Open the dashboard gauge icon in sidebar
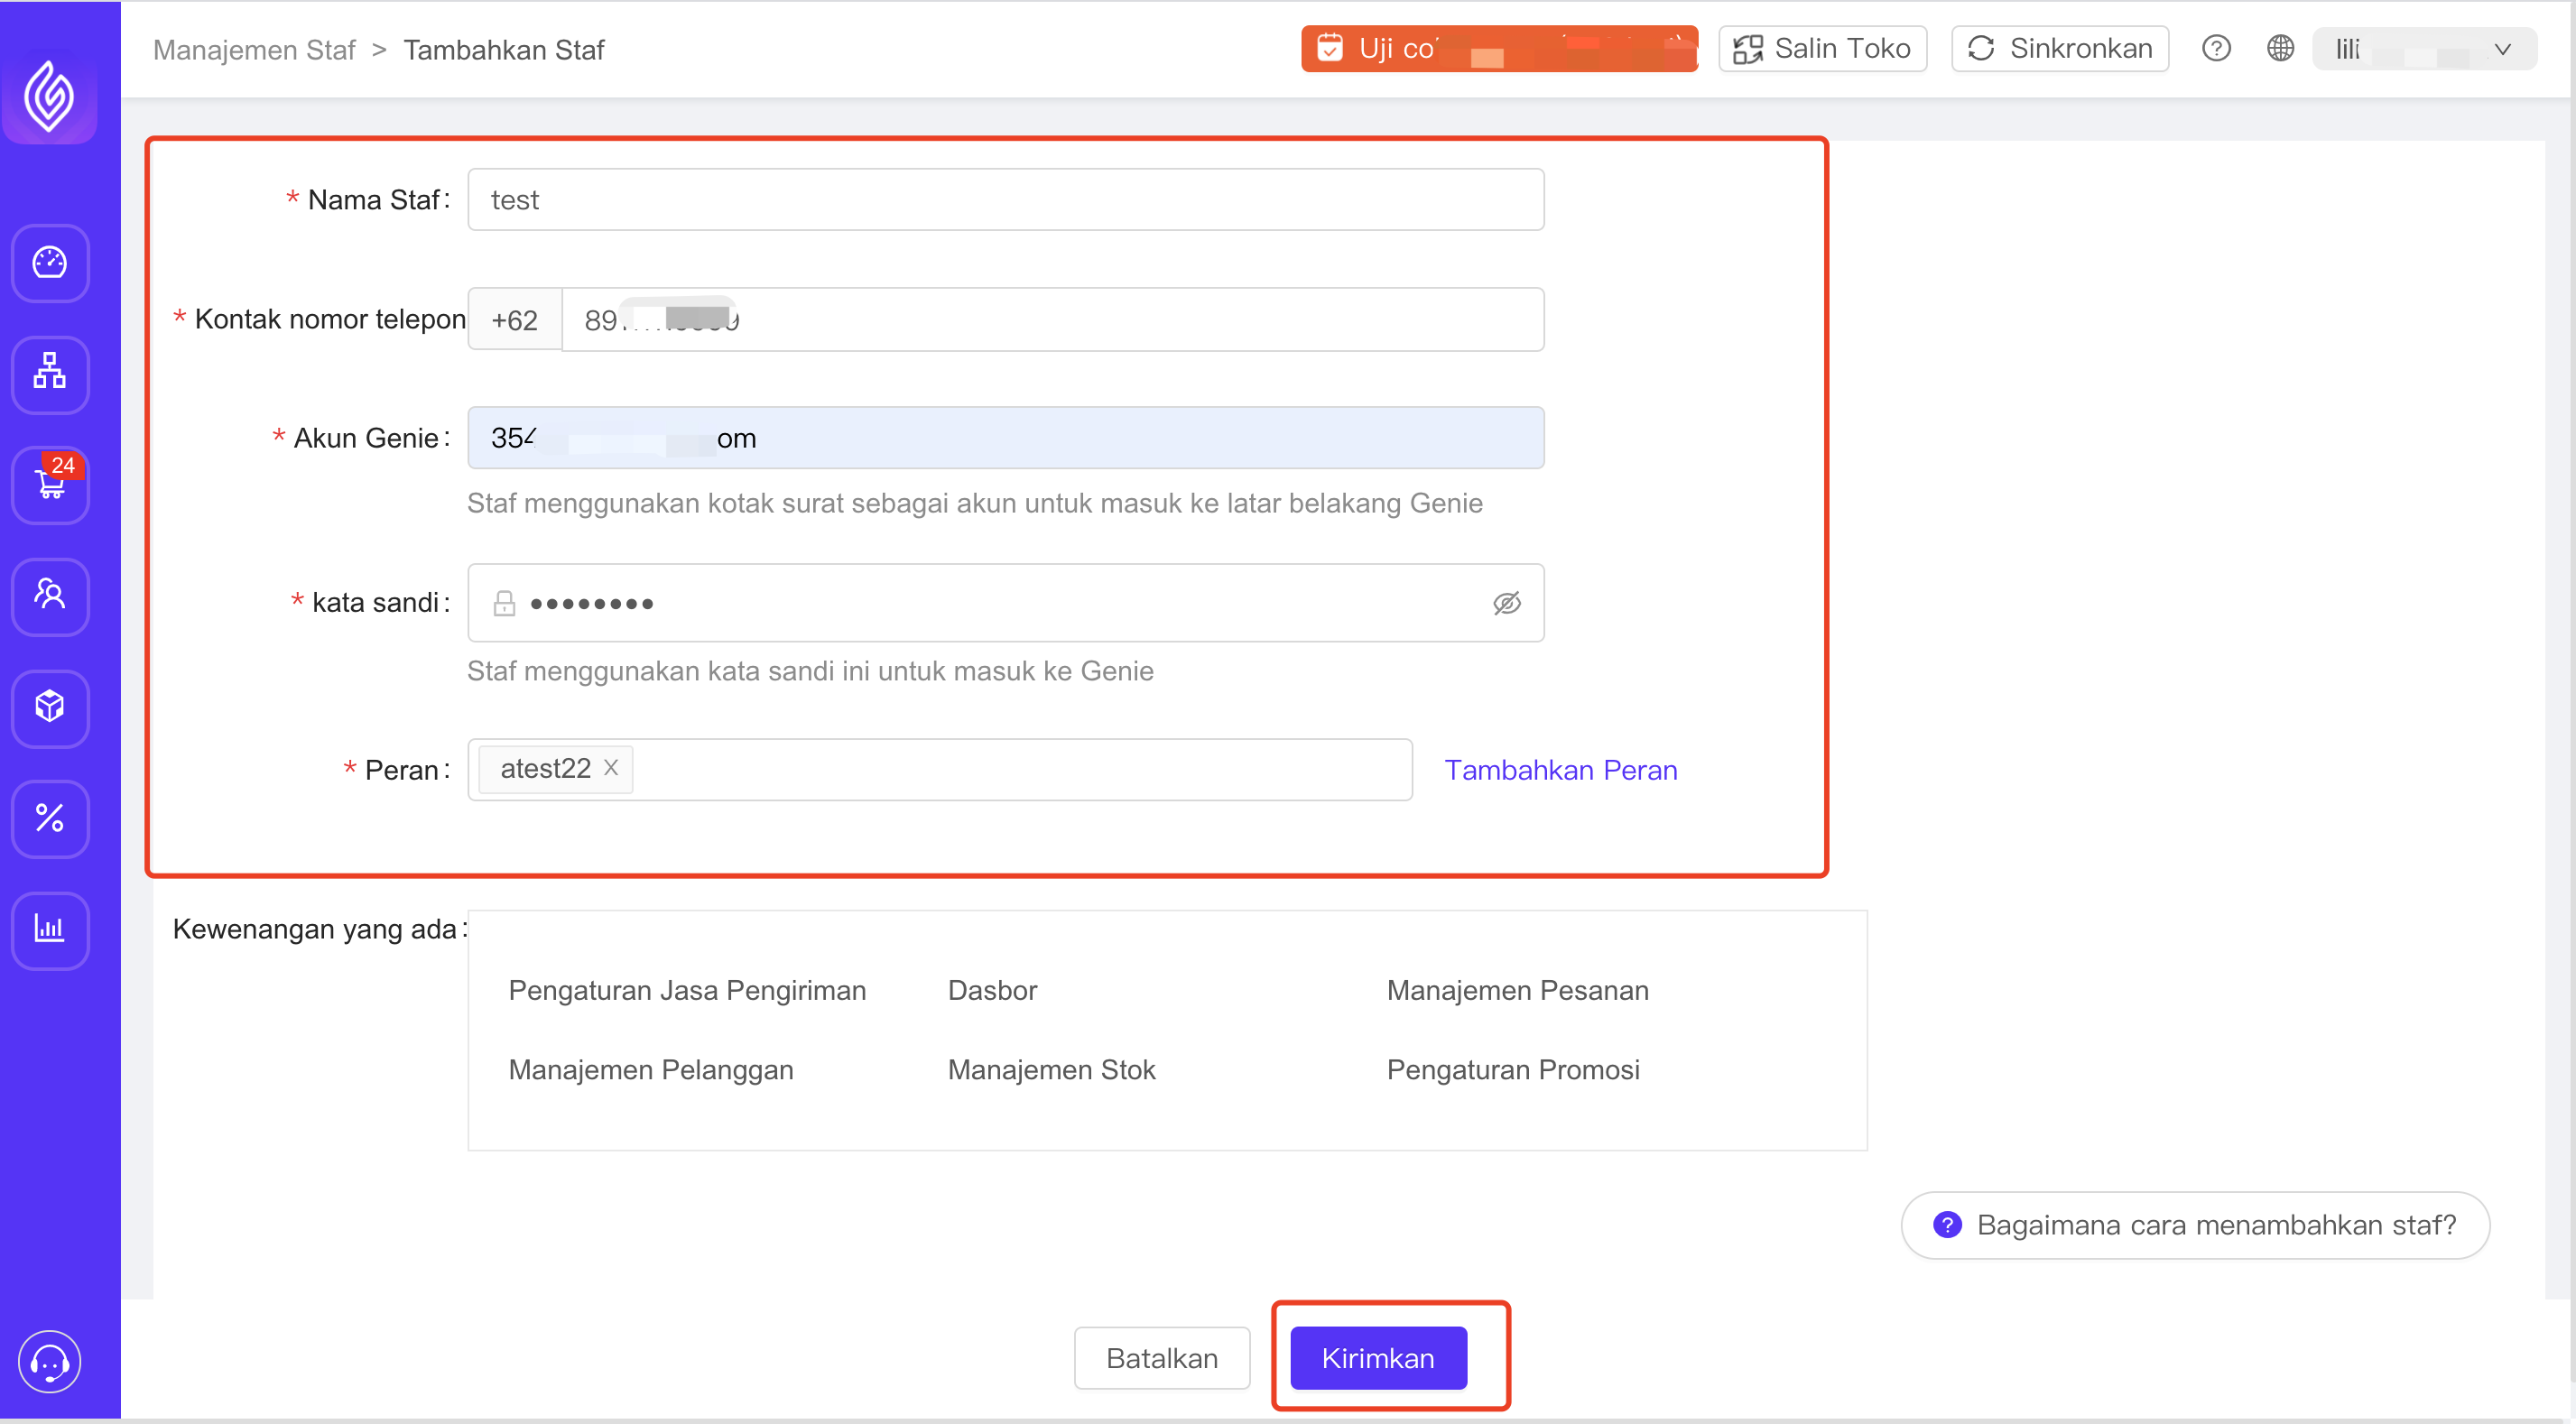2576x1424 pixels. (x=50, y=263)
